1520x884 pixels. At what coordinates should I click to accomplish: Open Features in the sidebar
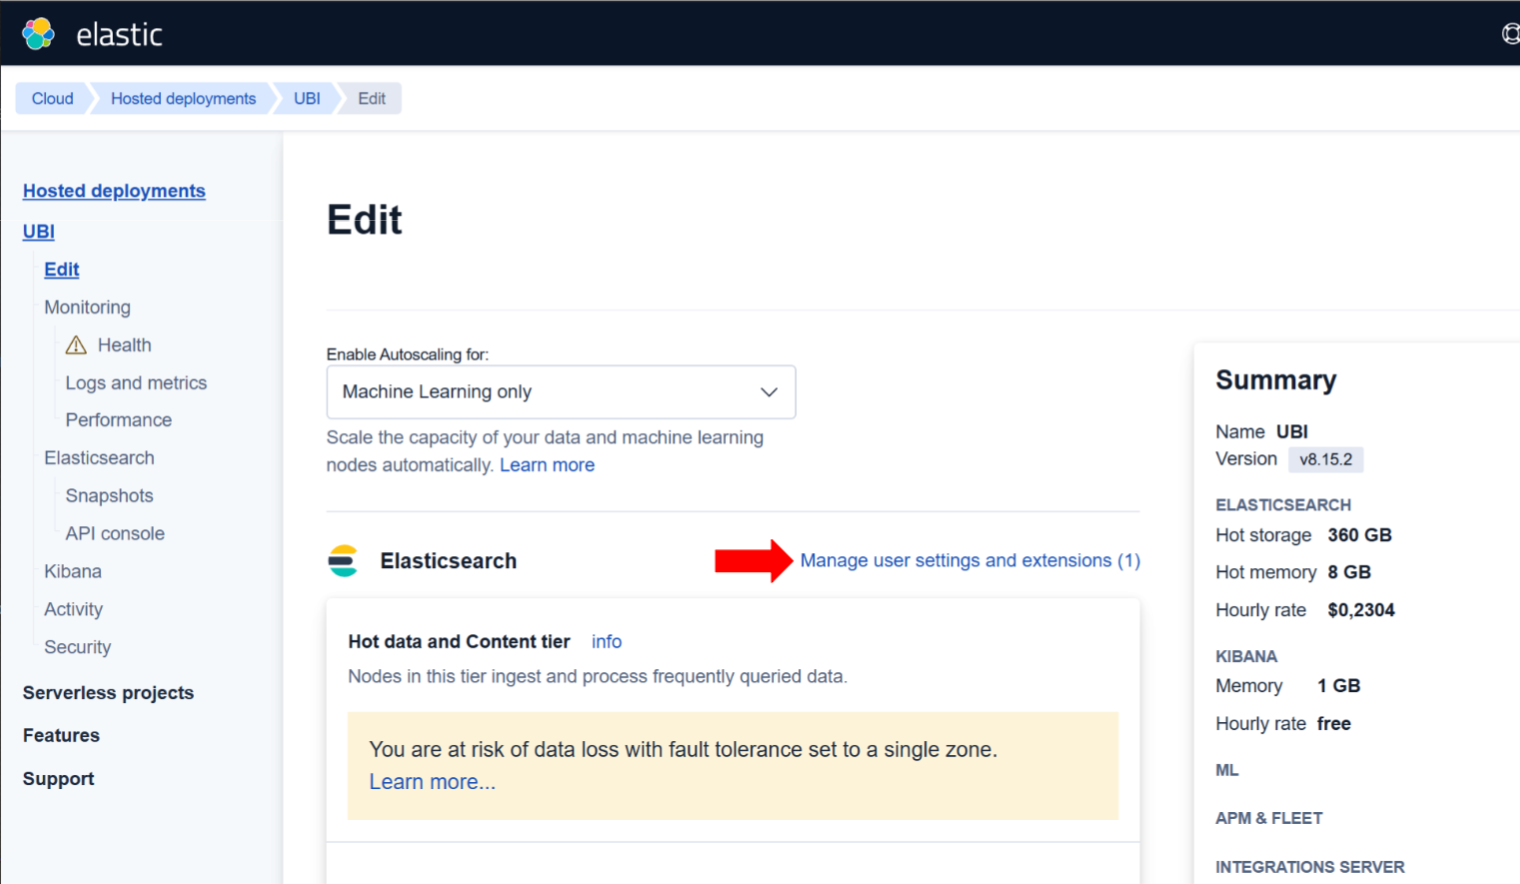[61, 735]
